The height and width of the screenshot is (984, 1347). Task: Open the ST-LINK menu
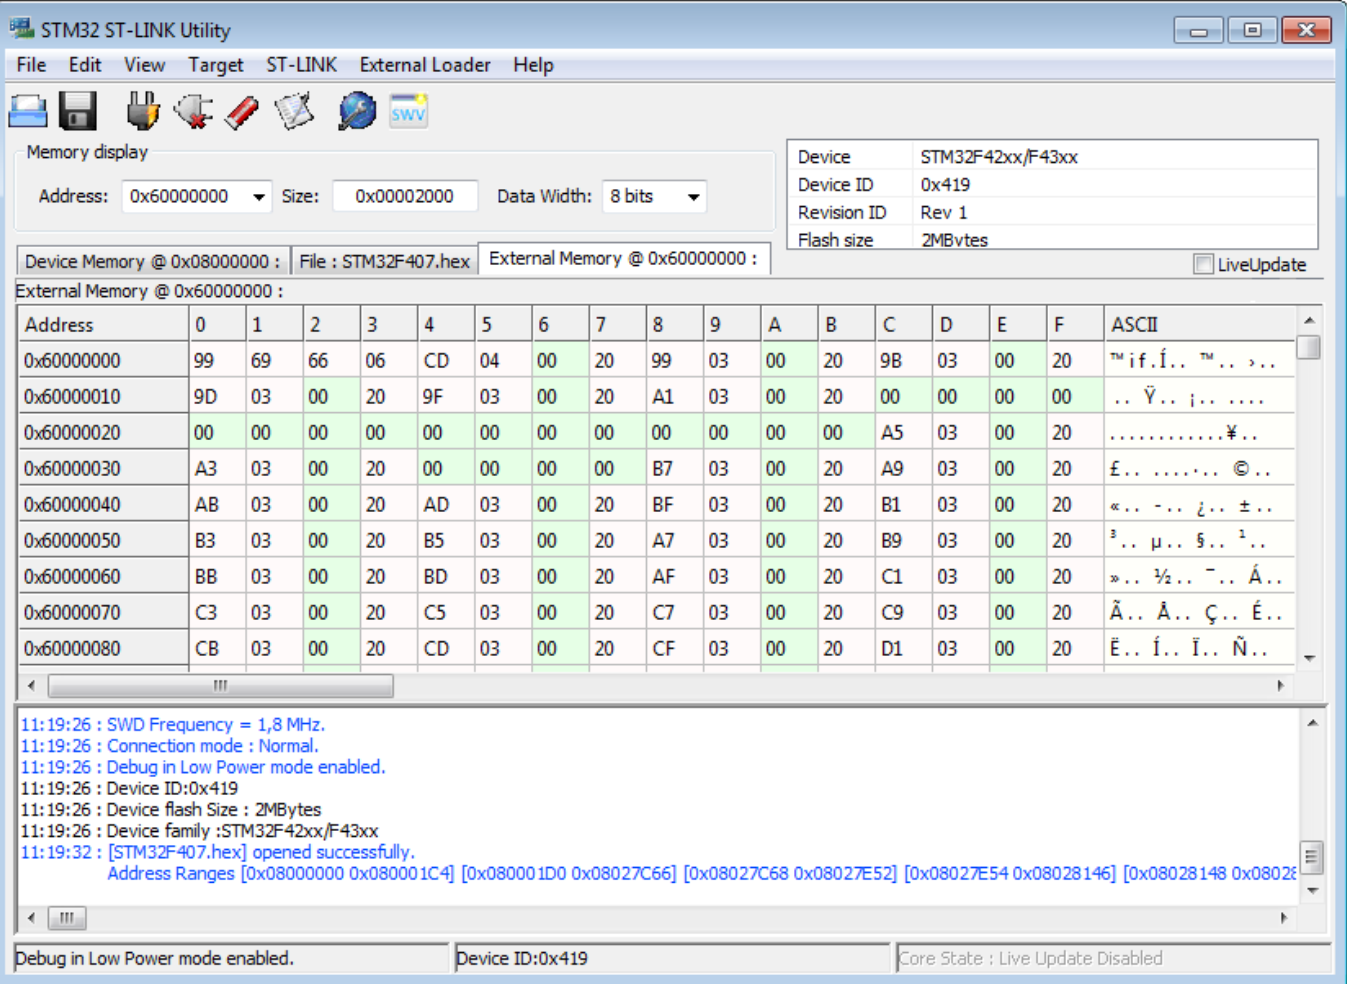pyautogui.click(x=301, y=65)
